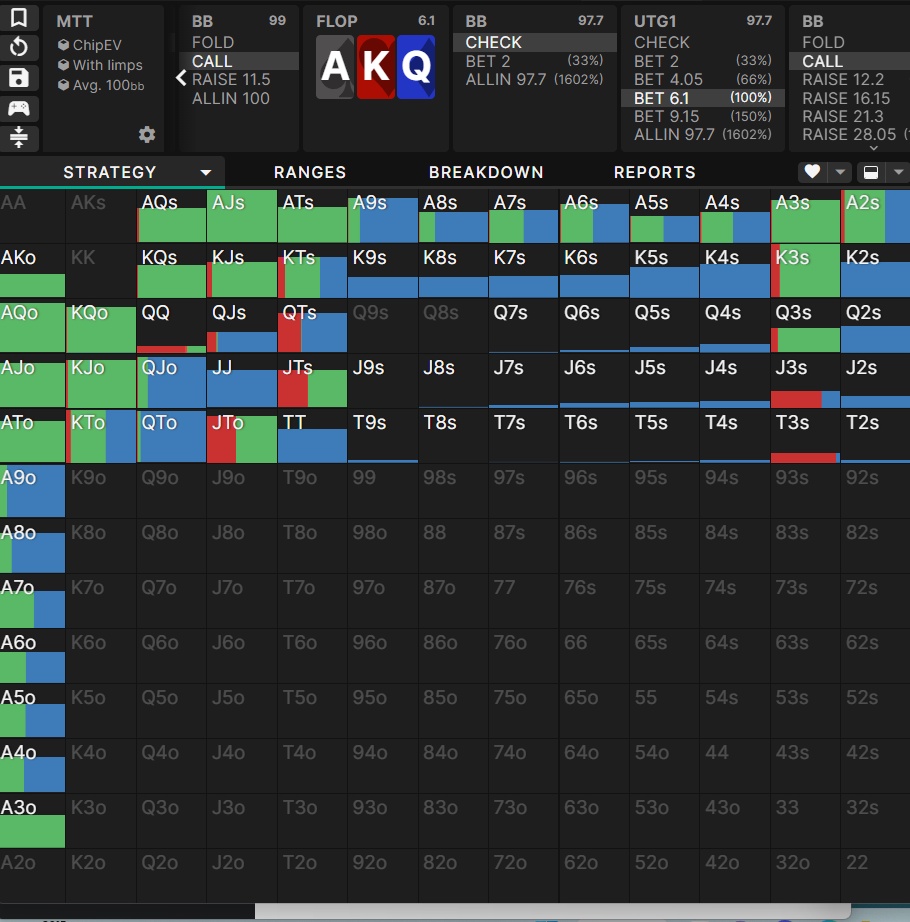The height and width of the screenshot is (922, 910).
Task: Open the REPORTS tab
Action: (654, 173)
